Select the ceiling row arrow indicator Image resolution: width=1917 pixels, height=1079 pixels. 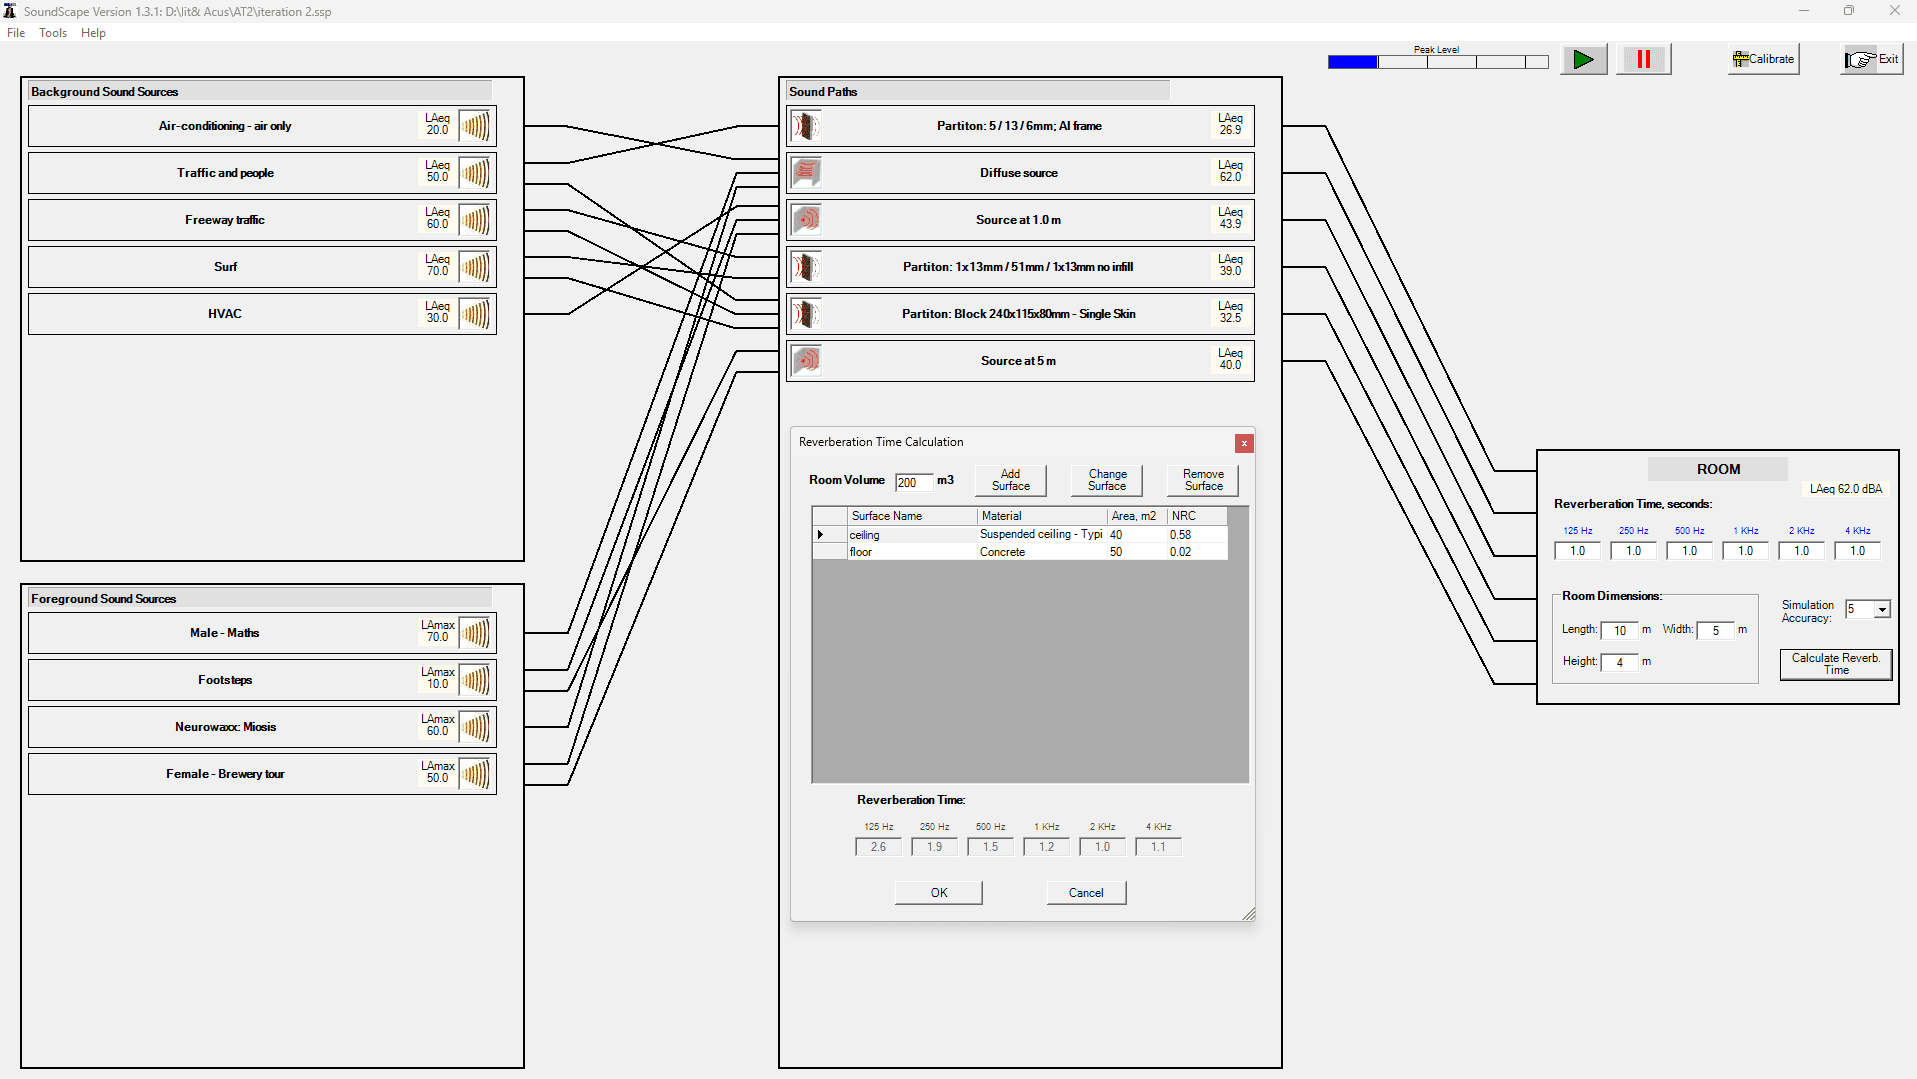click(x=821, y=535)
